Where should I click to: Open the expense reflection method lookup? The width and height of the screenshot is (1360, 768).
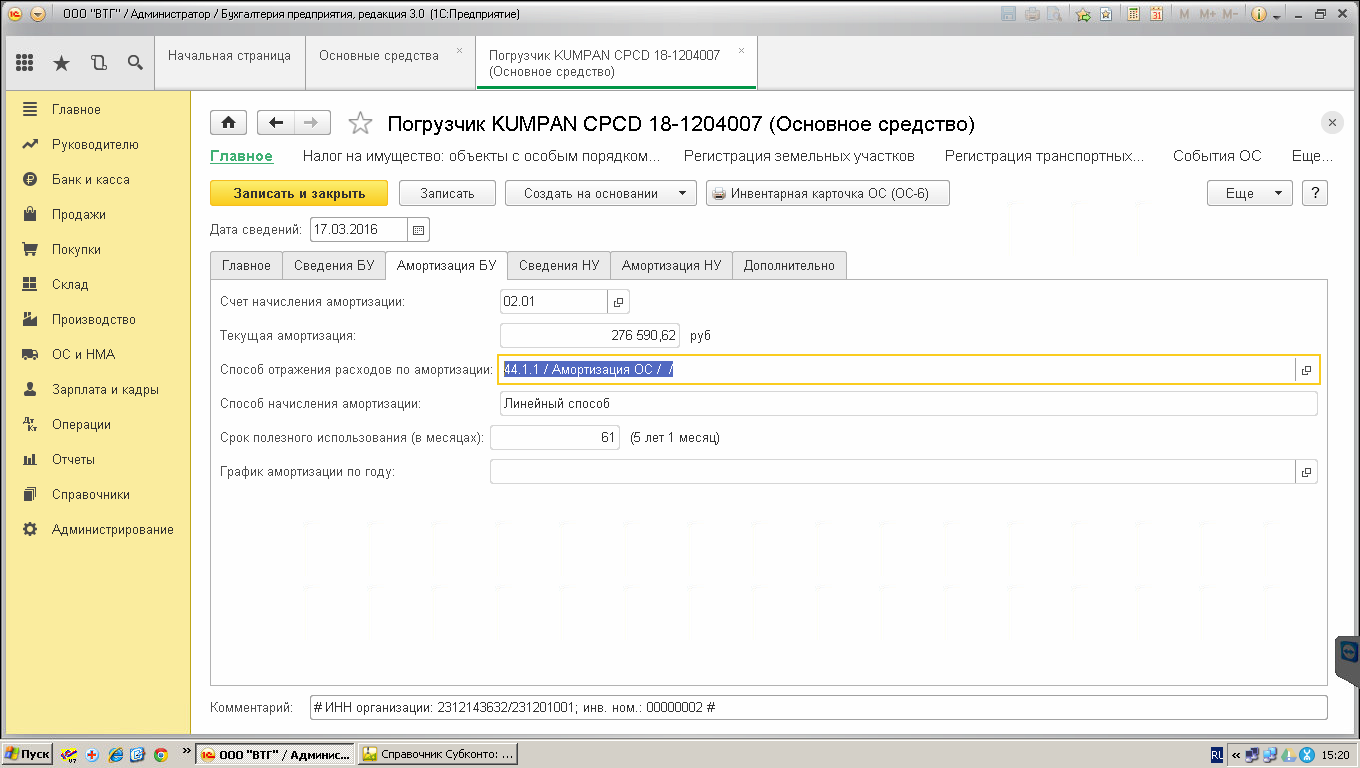click(x=1307, y=370)
